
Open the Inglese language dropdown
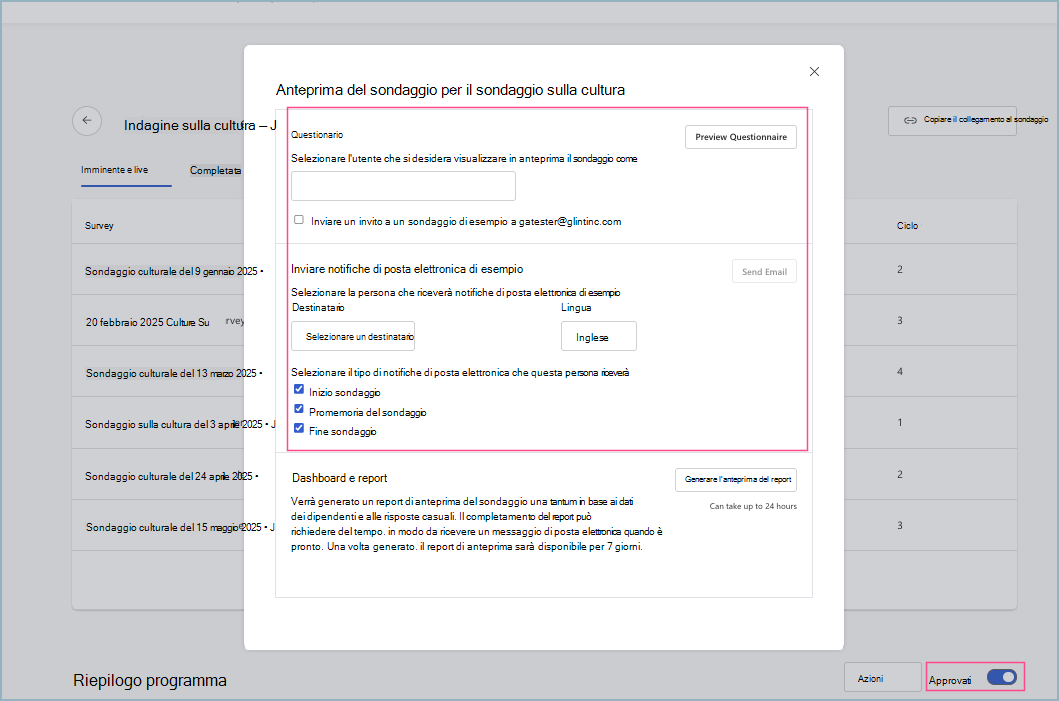tap(598, 336)
